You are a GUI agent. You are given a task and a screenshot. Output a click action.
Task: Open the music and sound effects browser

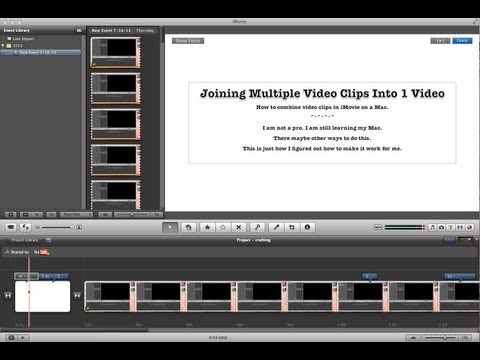tap(432, 227)
